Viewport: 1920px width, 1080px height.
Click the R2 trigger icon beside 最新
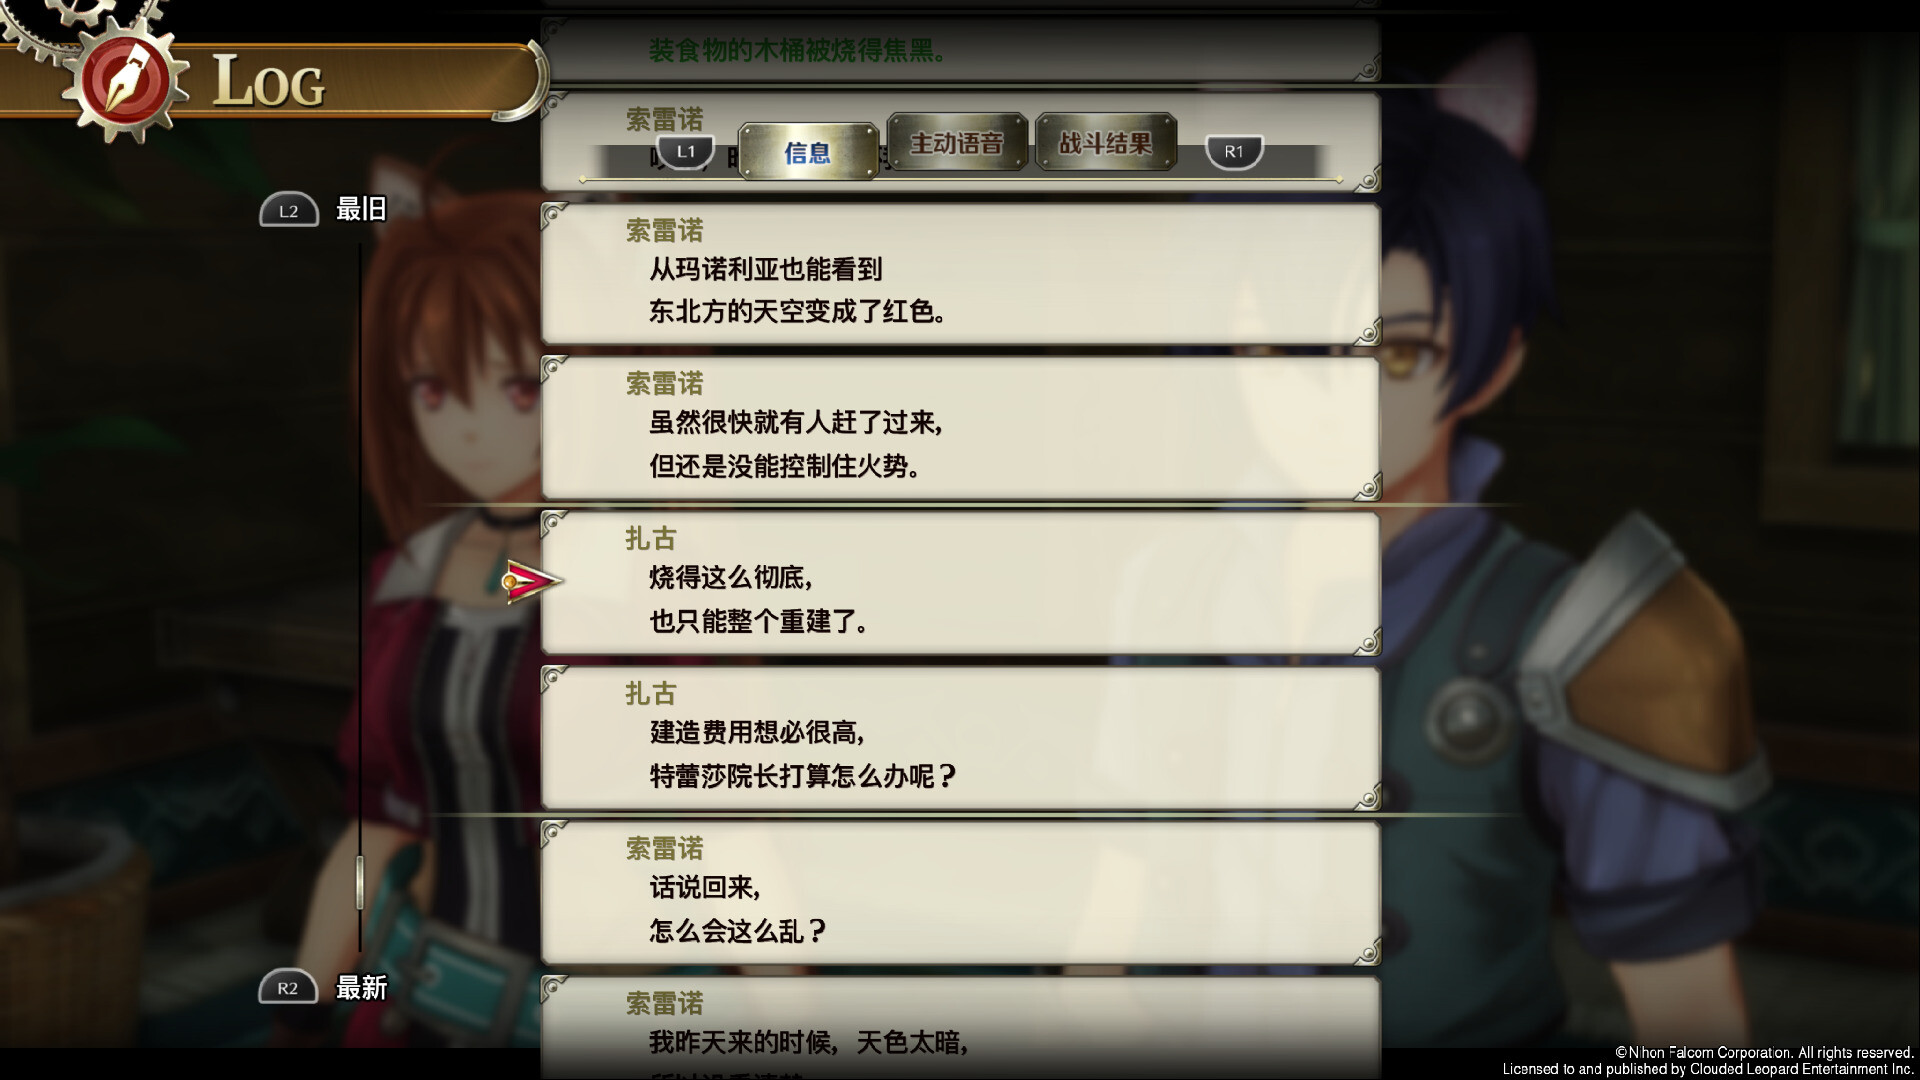tap(288, 988)
